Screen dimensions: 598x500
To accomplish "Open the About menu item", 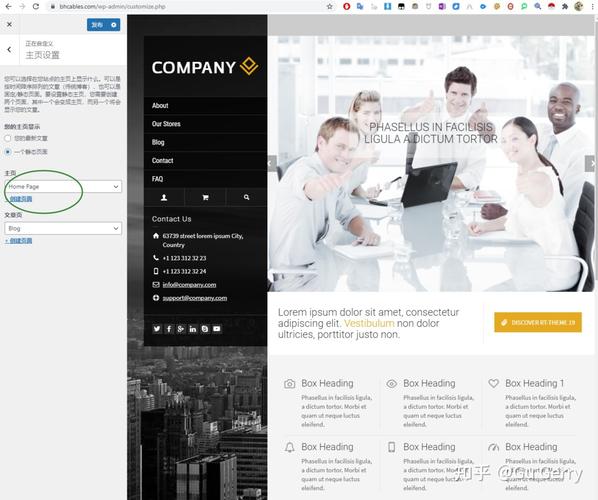I will (160, 106).
